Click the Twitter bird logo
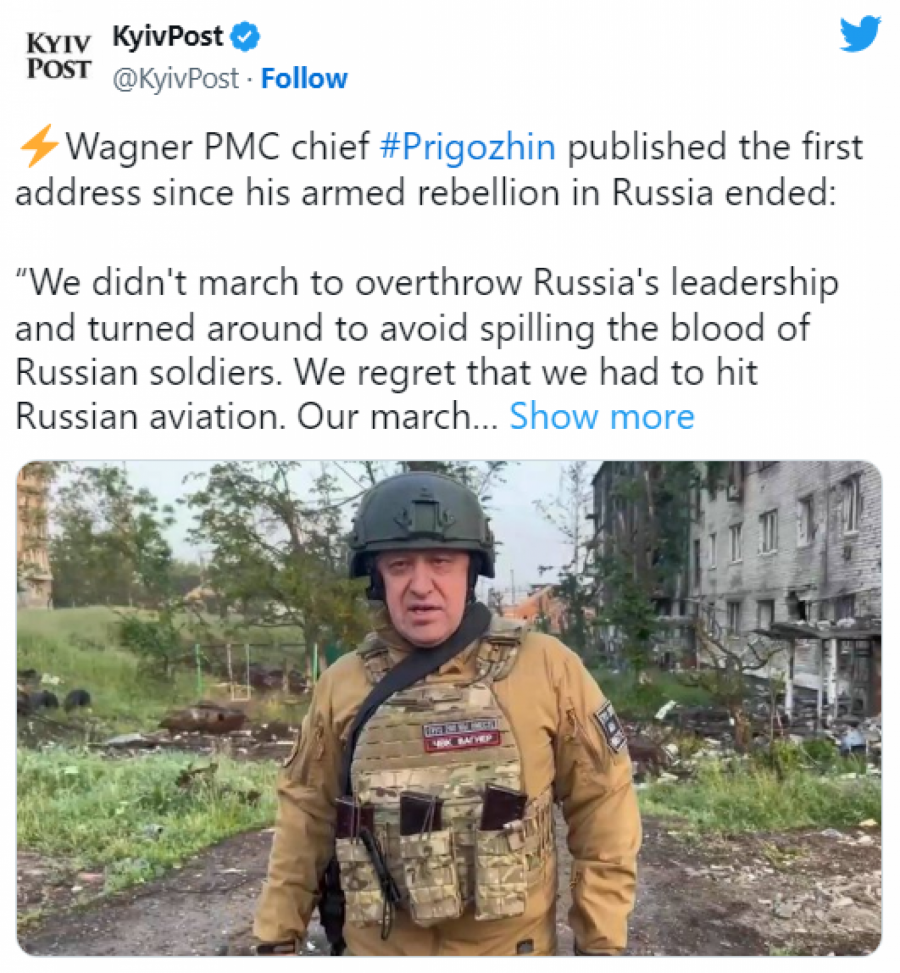 (860, 33)
